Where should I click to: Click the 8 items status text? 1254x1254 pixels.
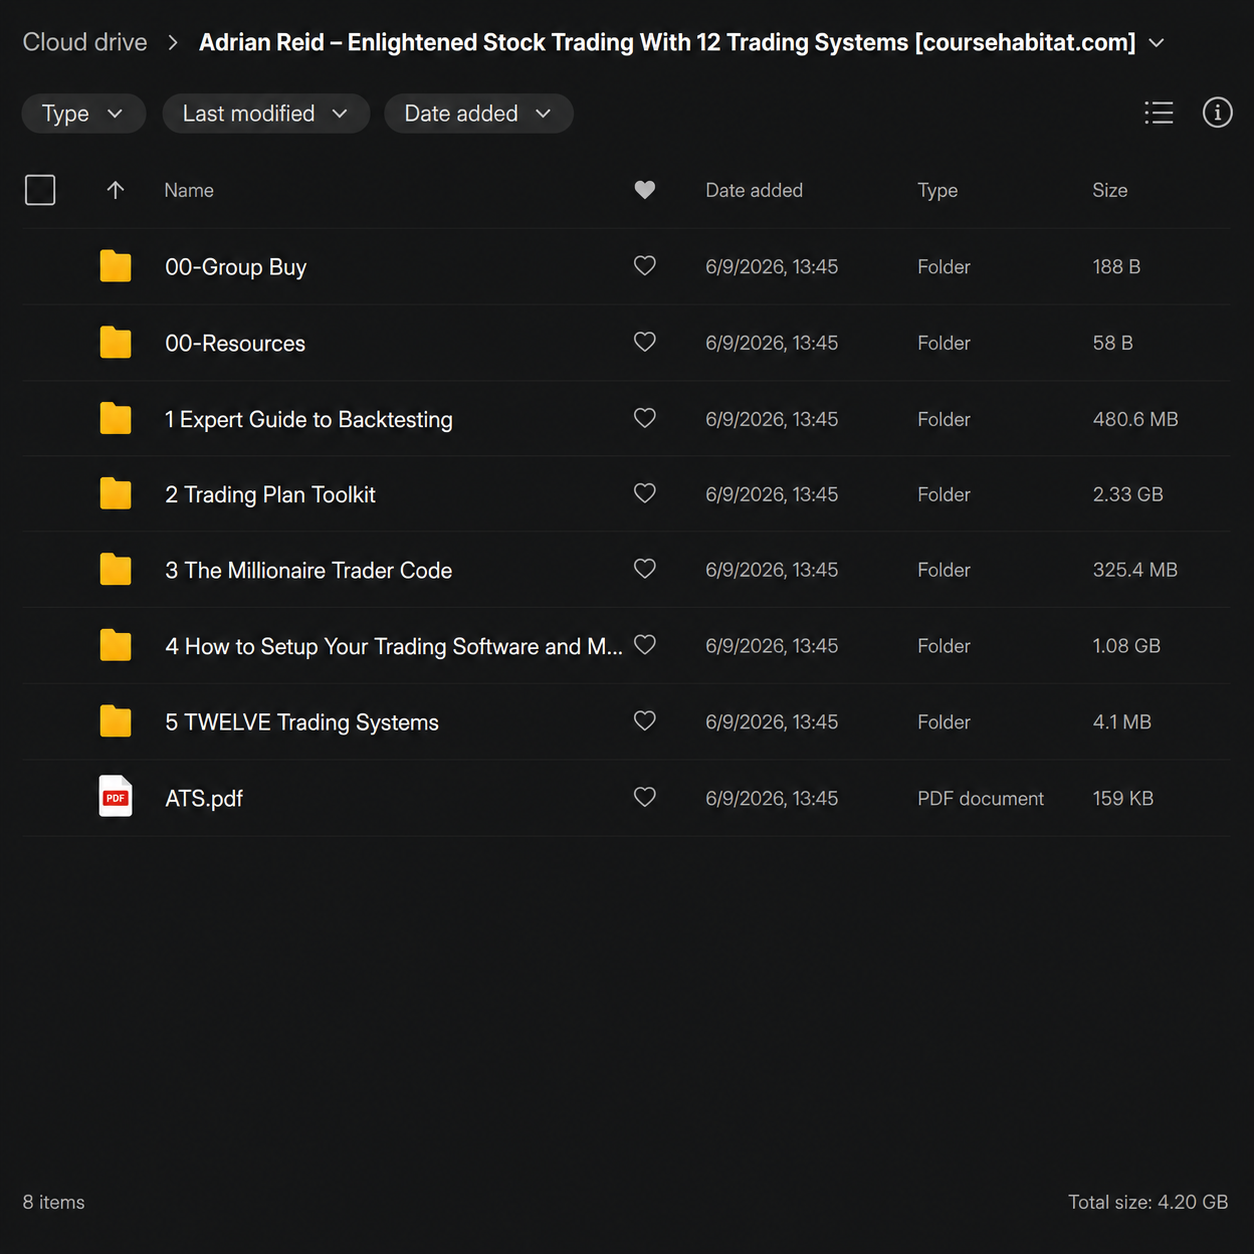[54, 1202]
